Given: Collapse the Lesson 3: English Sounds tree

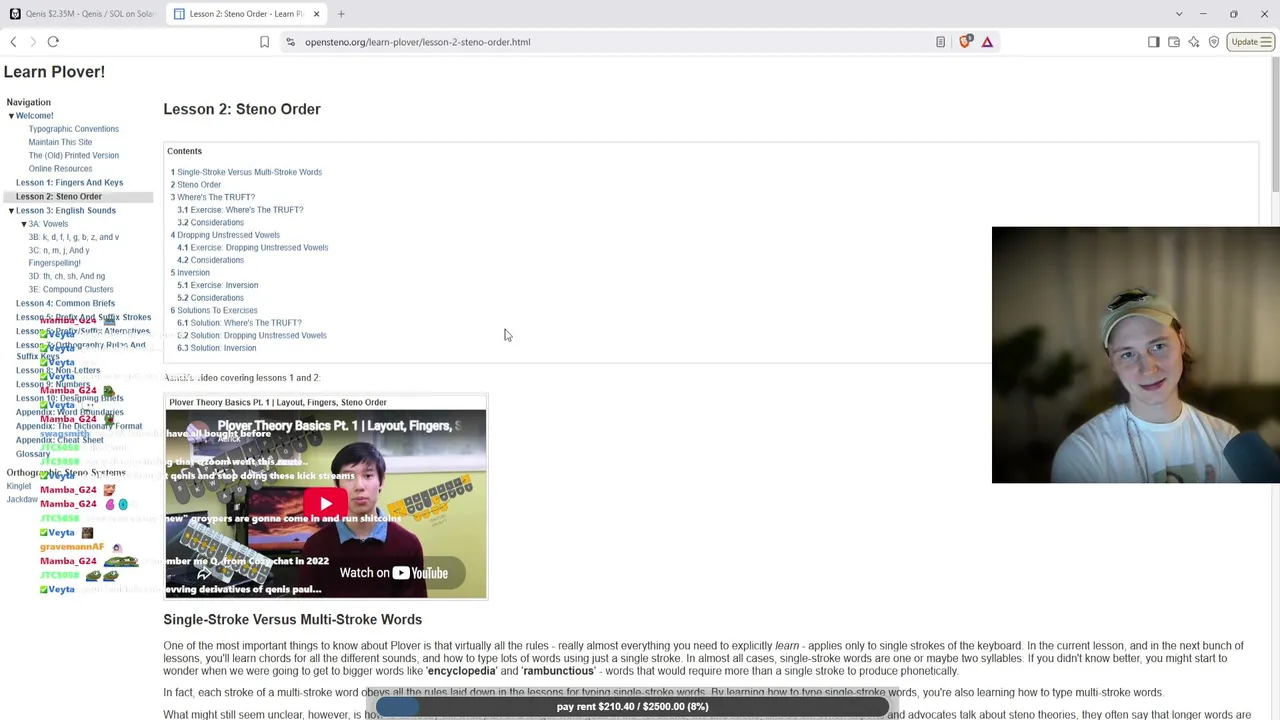Looking at the screenshot, I should [11, 211].
